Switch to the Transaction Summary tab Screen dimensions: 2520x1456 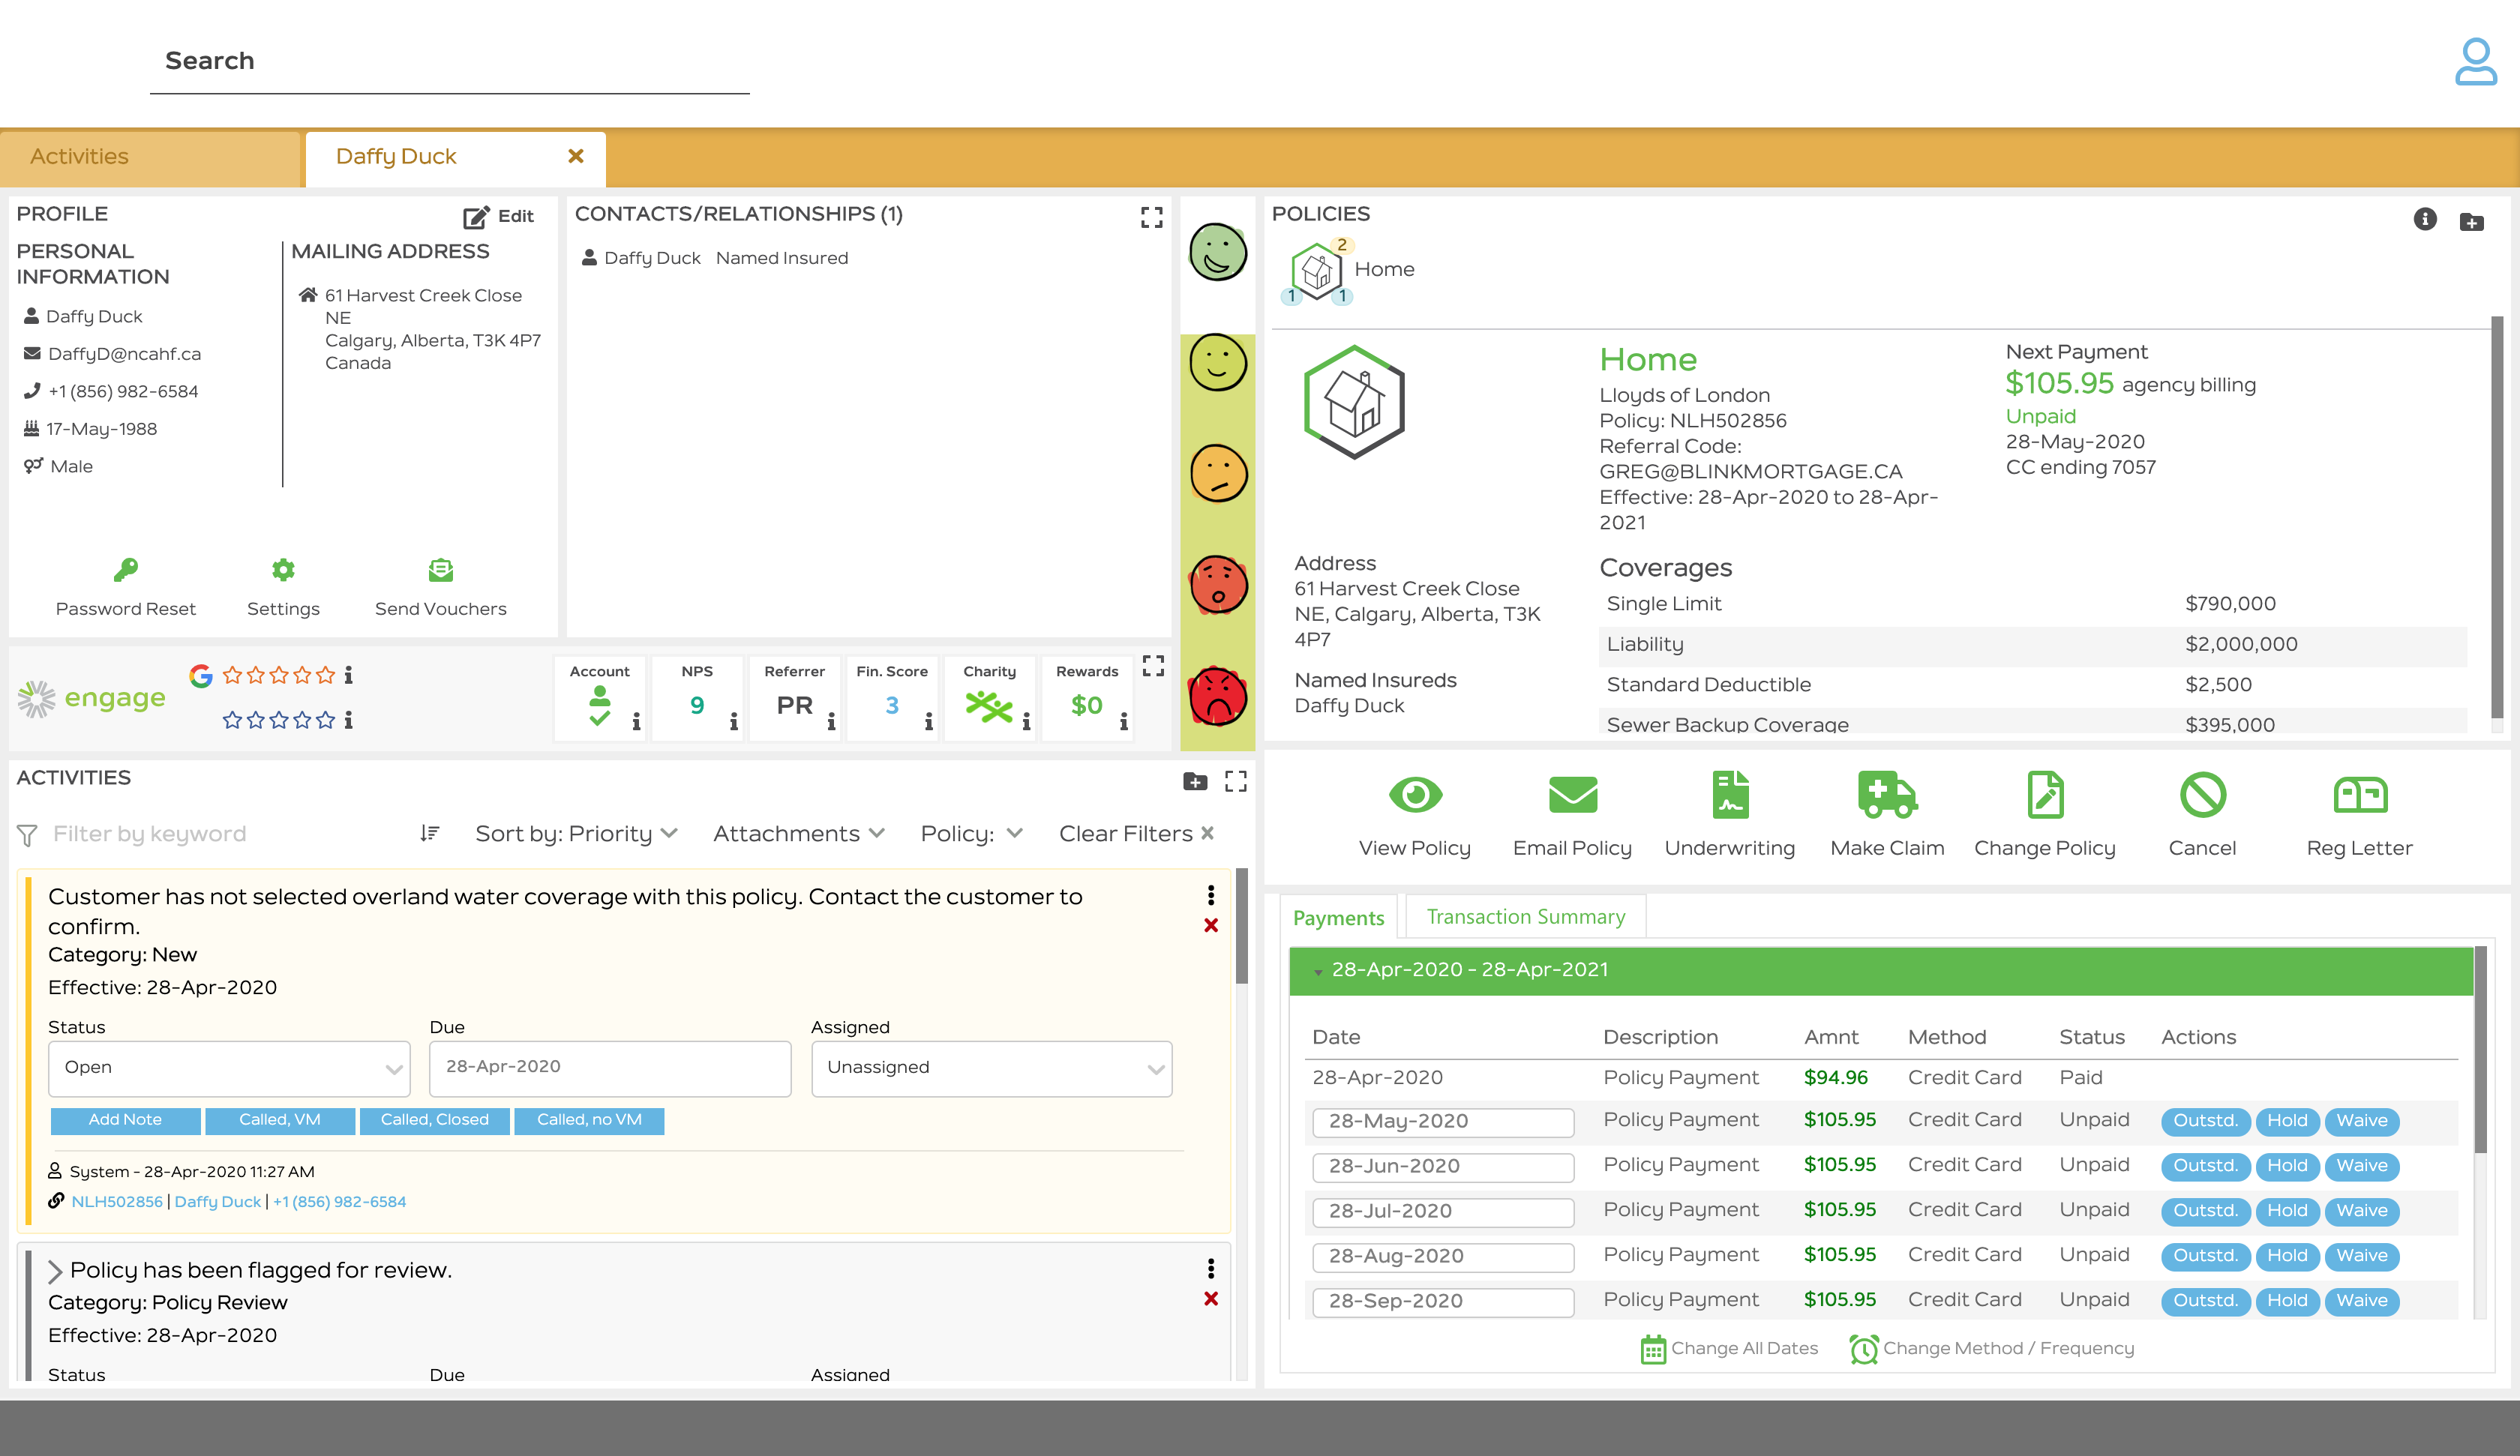[x=1525, y=917]
